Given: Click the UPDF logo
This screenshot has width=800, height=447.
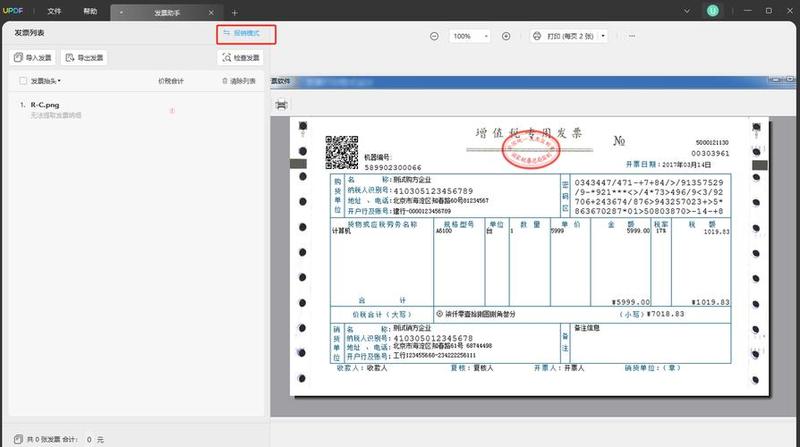Looking at the screenshot, I should 13,11.
